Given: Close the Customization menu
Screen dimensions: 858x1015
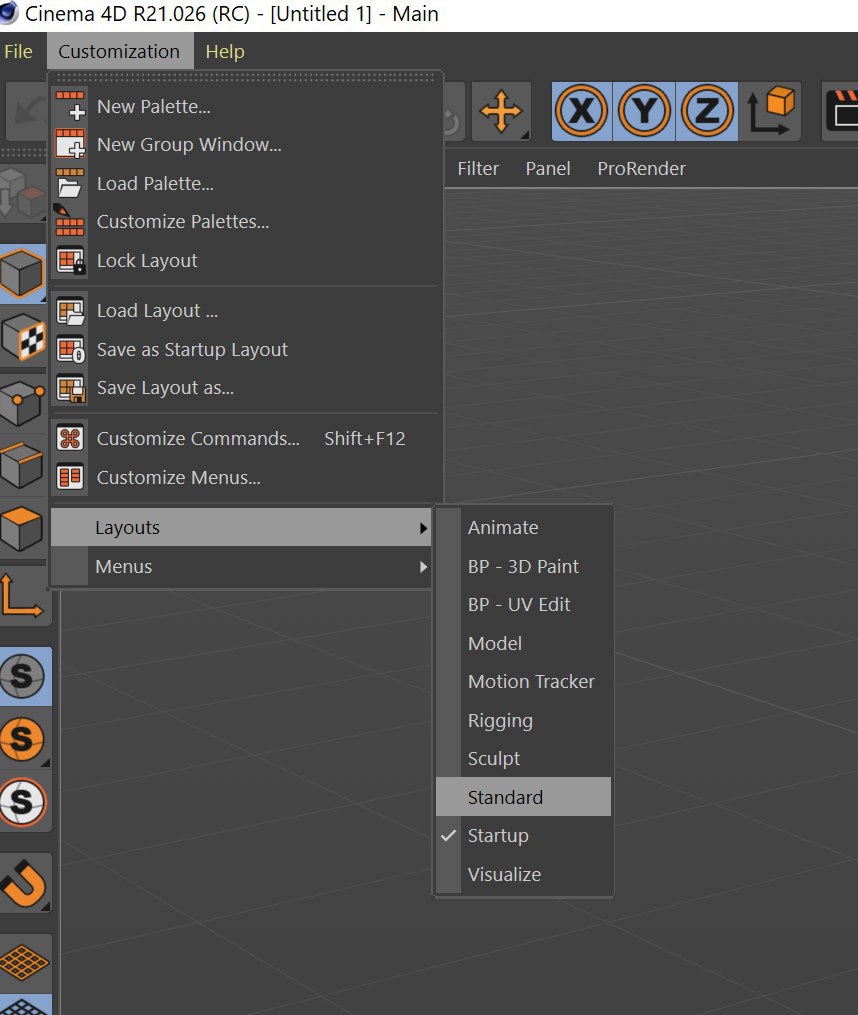Looking at the screenshot, I should pyautogui.click(x=119, y=51).
